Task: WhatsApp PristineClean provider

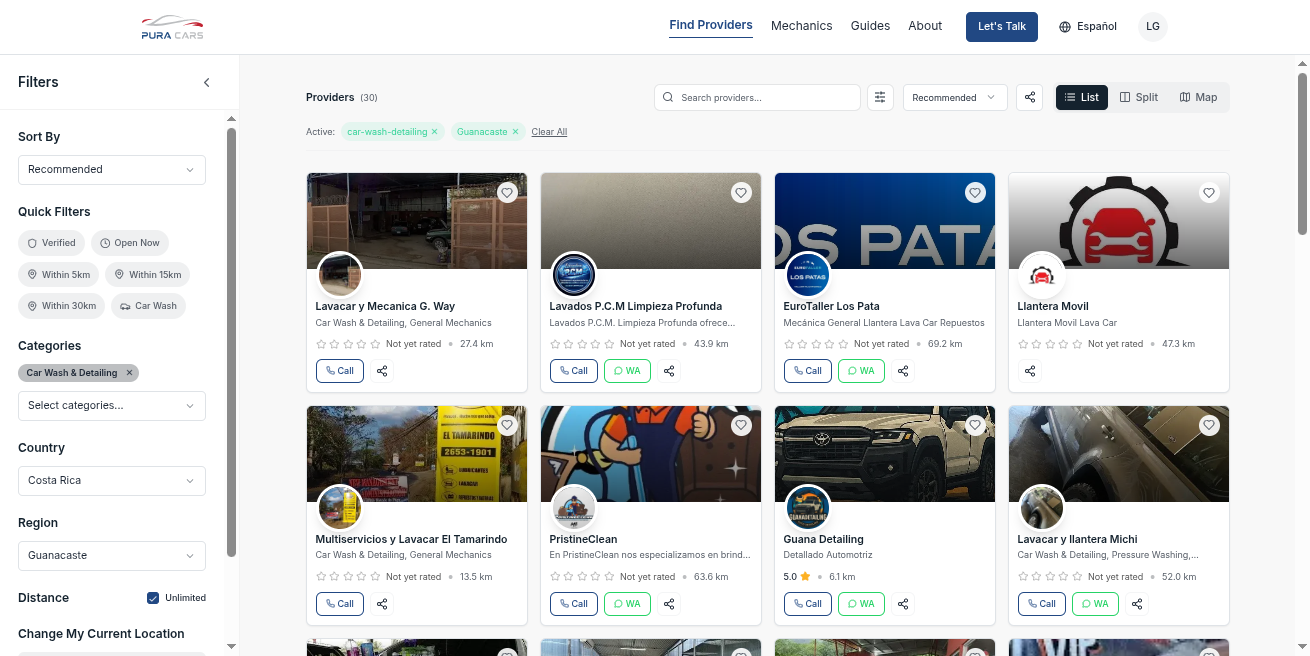Action: click(627, 604)
